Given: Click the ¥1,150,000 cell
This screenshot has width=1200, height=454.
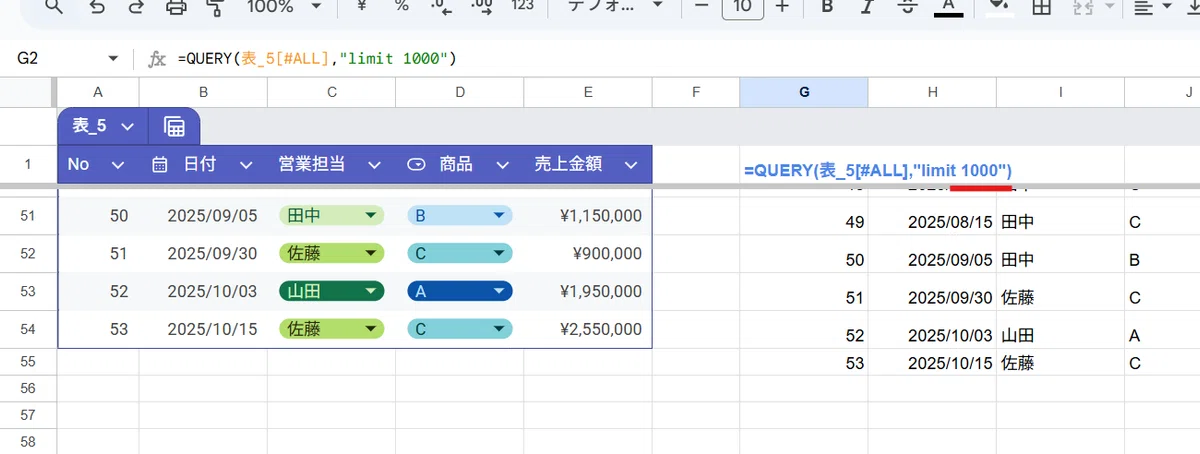Looking at the screenshot, I should (588, 216).
